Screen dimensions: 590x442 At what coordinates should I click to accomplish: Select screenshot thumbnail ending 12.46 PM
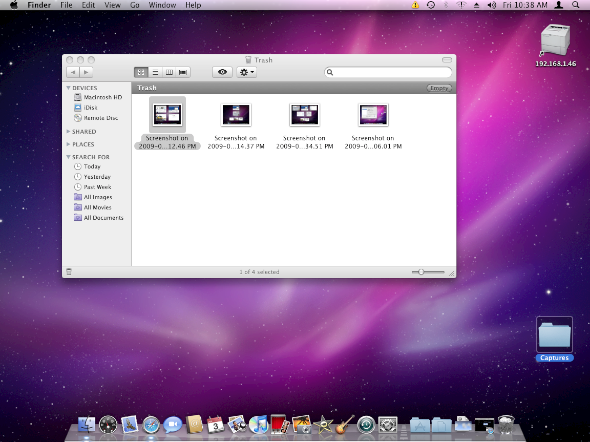tap(167, 115)
